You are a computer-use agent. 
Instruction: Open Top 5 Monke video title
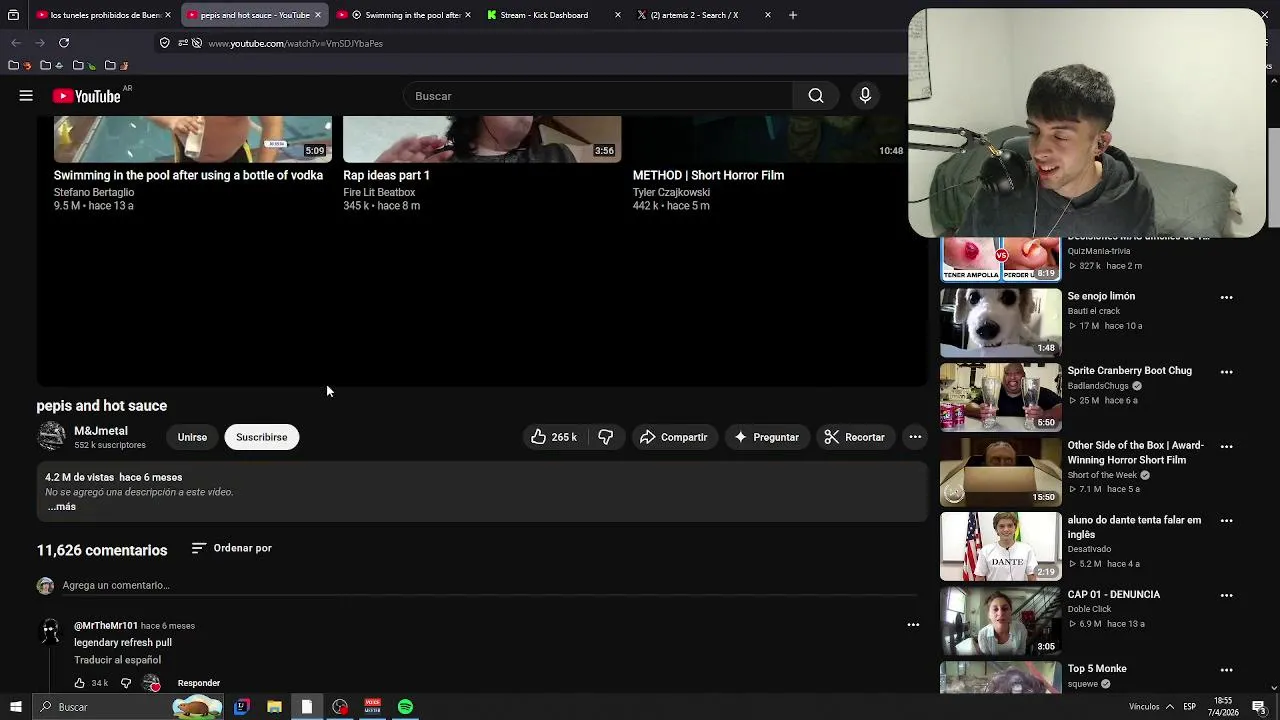[x=1096, y=669]
